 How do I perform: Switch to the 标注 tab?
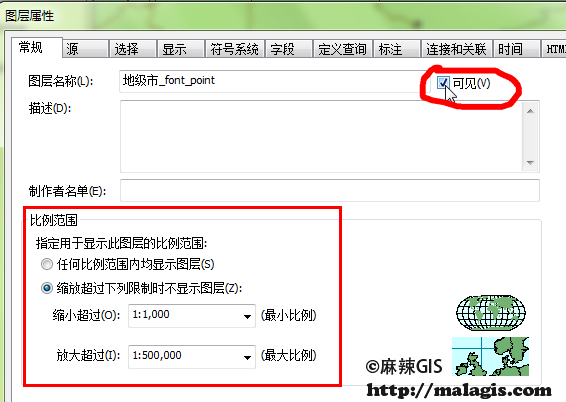tap(397, 49)
